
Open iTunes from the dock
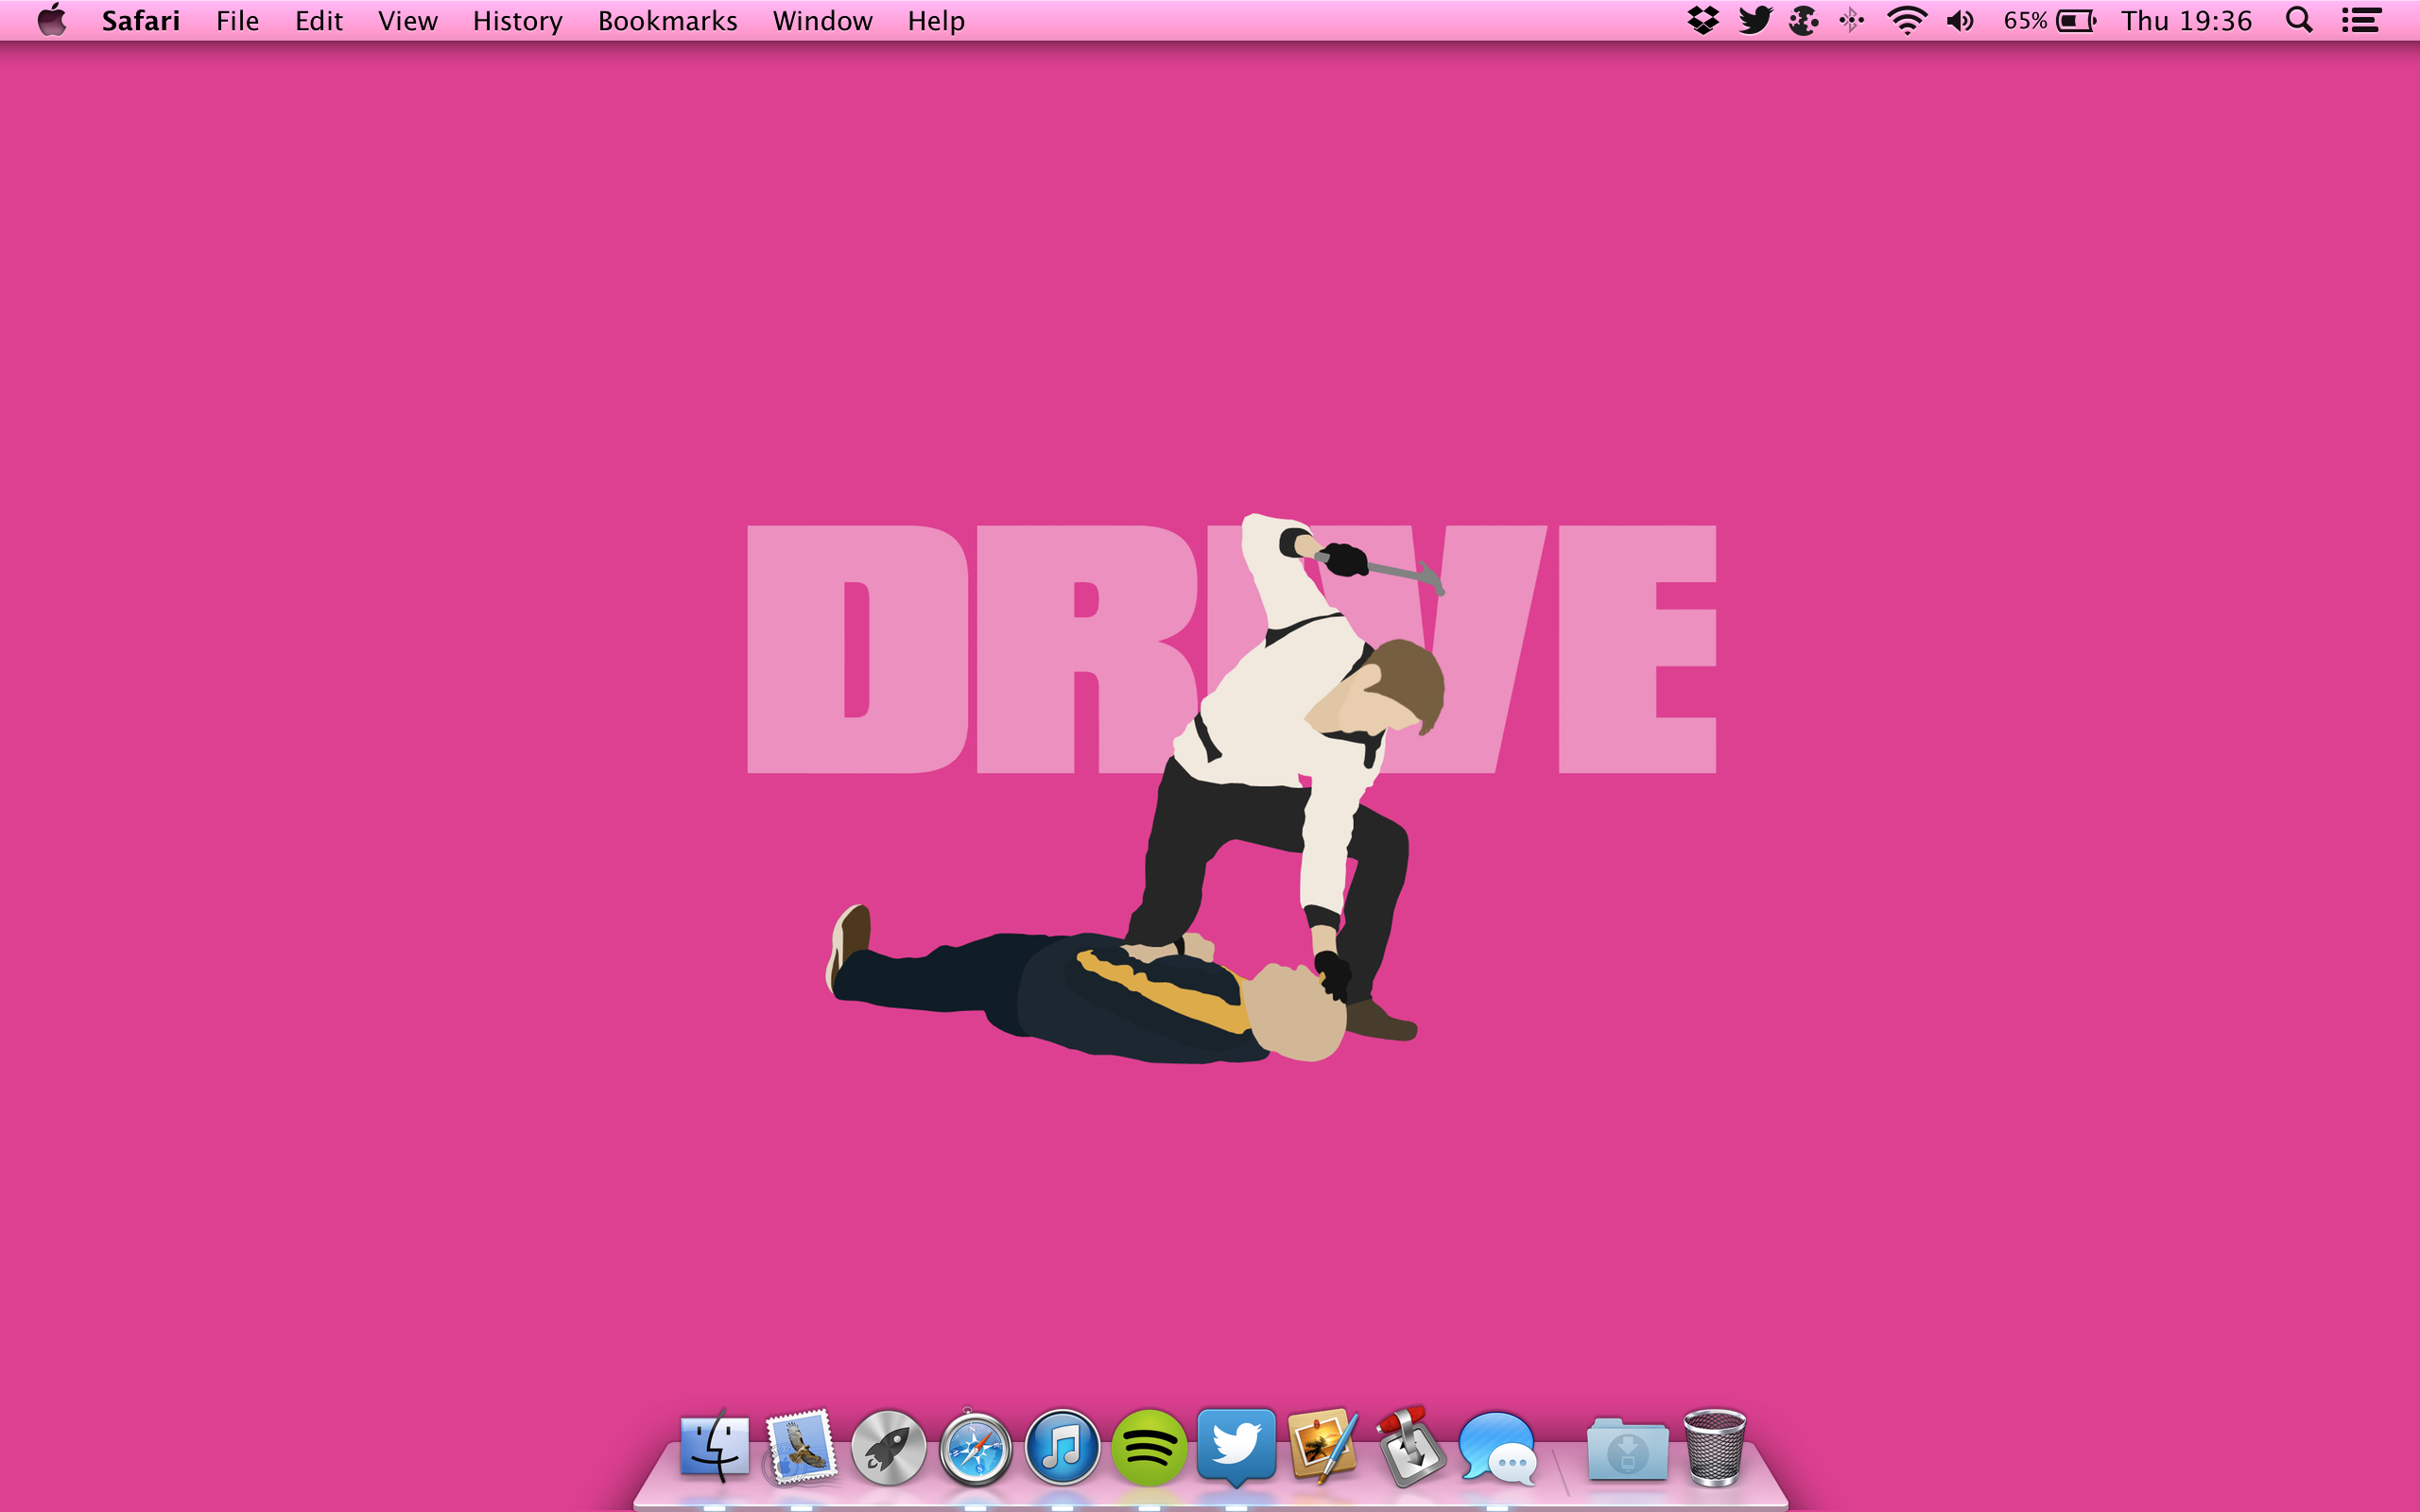[x=1062, y=1447]
